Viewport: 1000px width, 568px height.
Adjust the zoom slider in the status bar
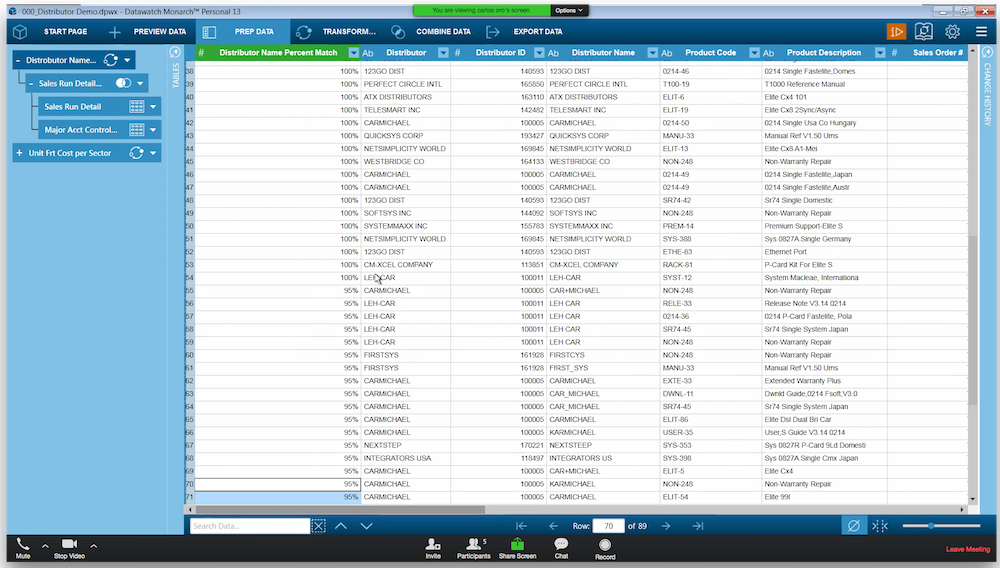coord(931,526)
